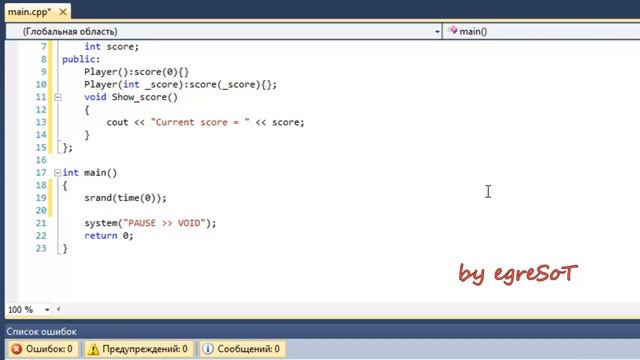This screenshot has height=360, width=640.
Task: Click the 'srand(time(0));' statement
Action: point(125,198)
